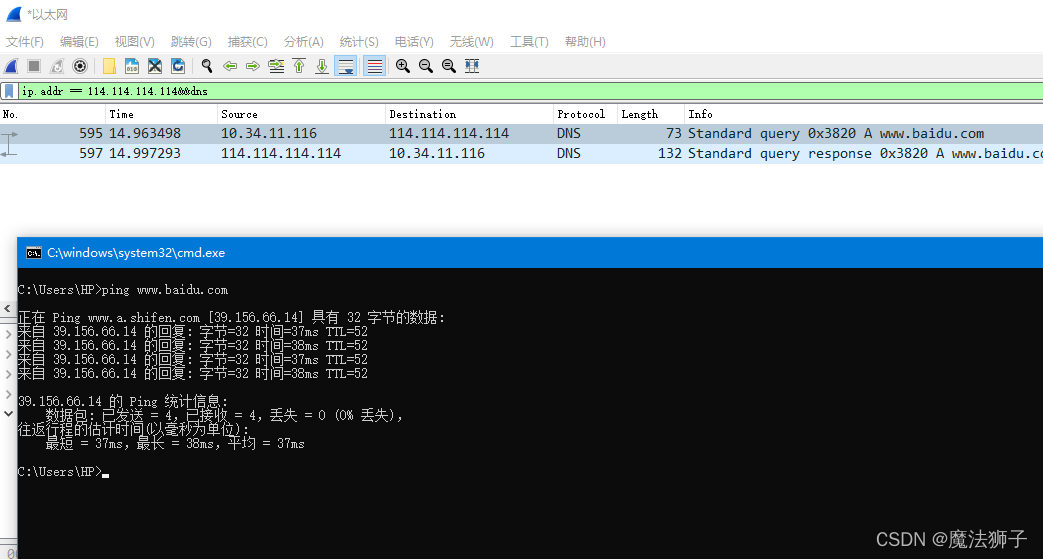Viewport: 1043px width, 559px height.
Task: Open the 工具(T) menu
Action: pyautogui.click(x=529, y=42)
